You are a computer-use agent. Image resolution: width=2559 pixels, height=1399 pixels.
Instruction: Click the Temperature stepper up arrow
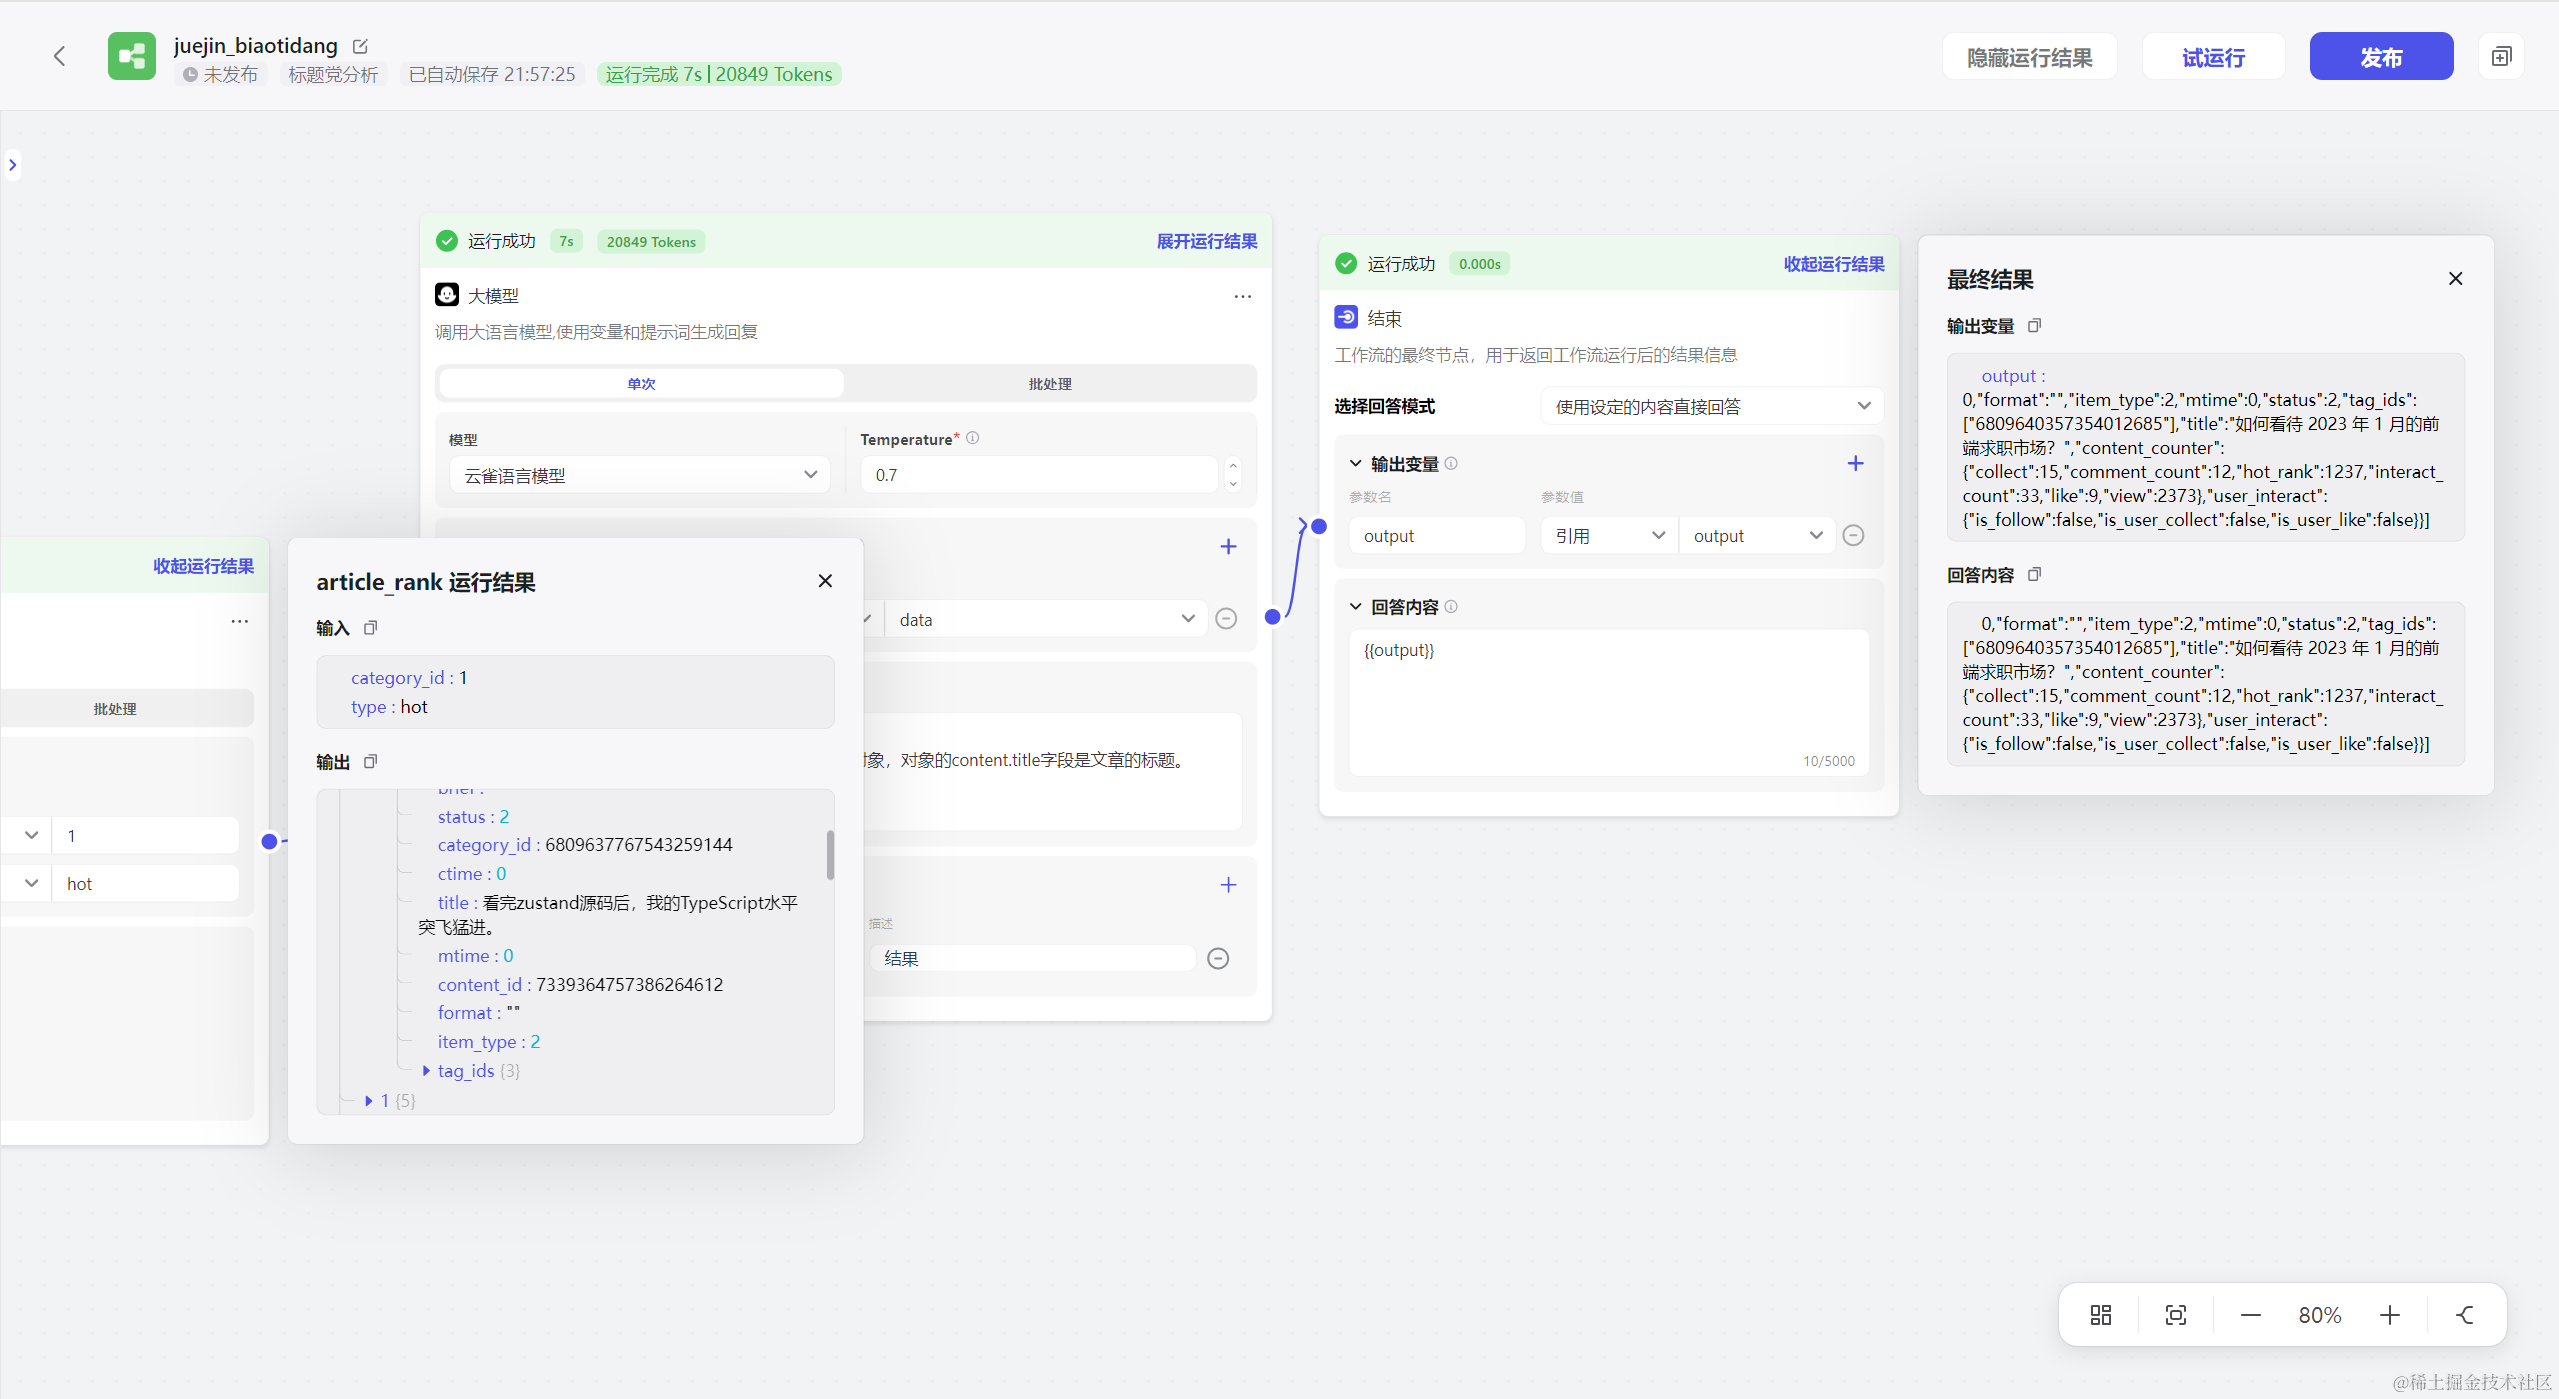coord(1233,466)
